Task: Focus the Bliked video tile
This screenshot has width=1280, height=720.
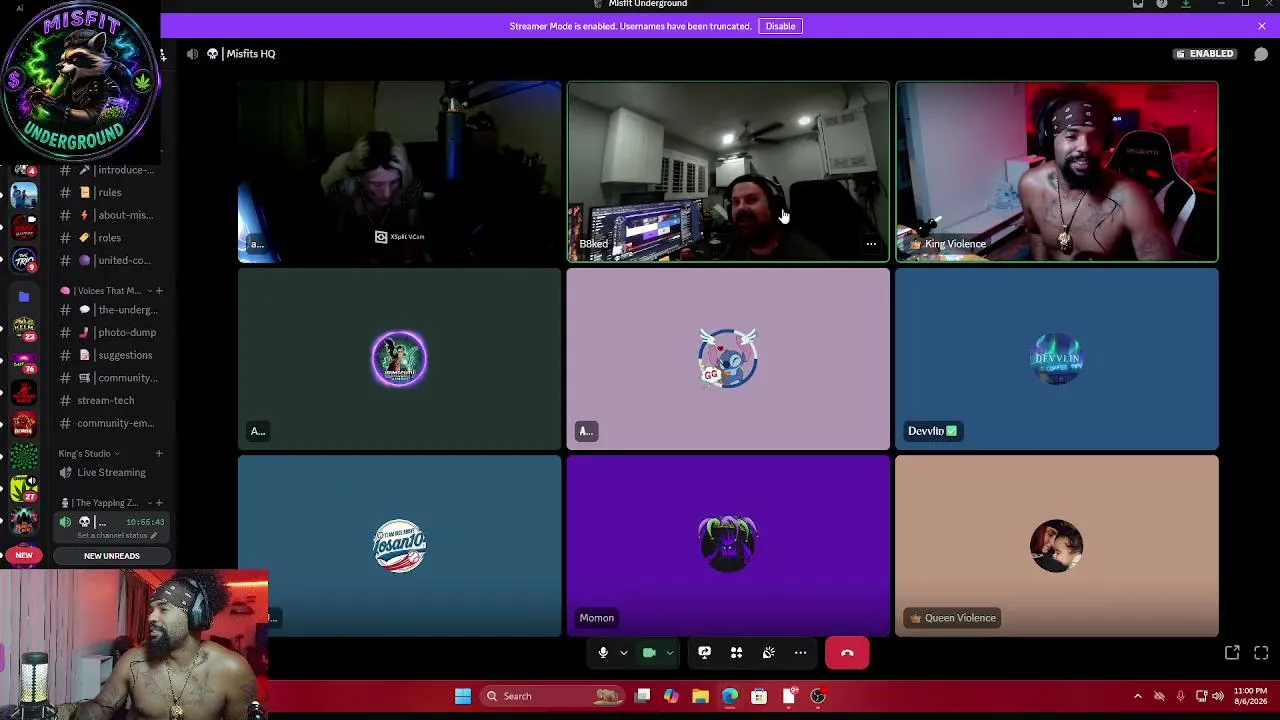Action: 728,171
